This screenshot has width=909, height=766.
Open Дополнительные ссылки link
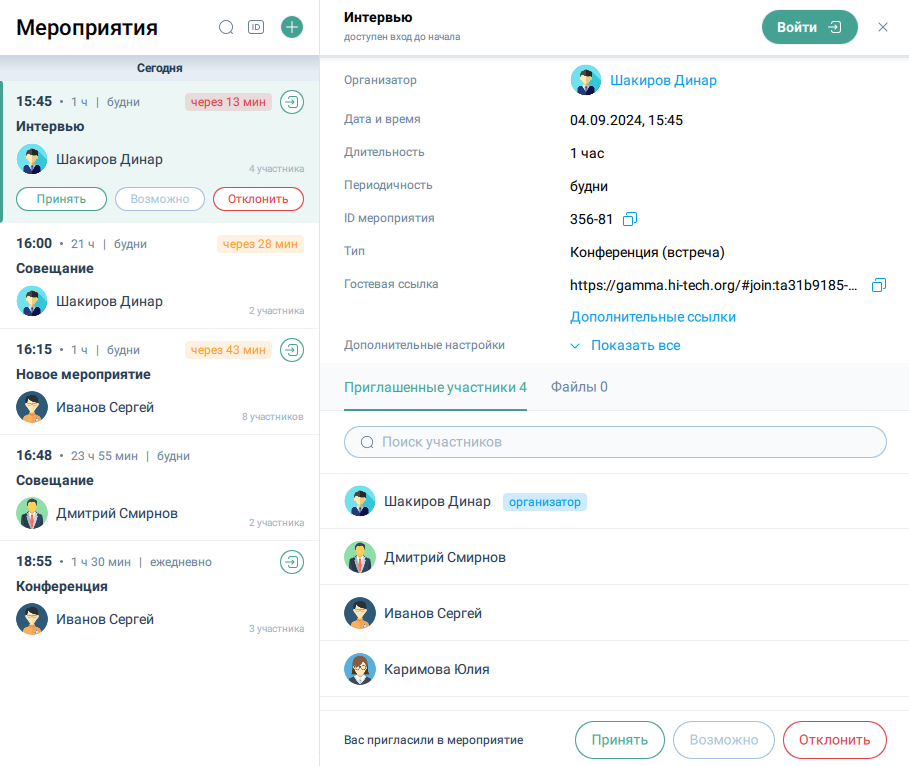[653, 317]
